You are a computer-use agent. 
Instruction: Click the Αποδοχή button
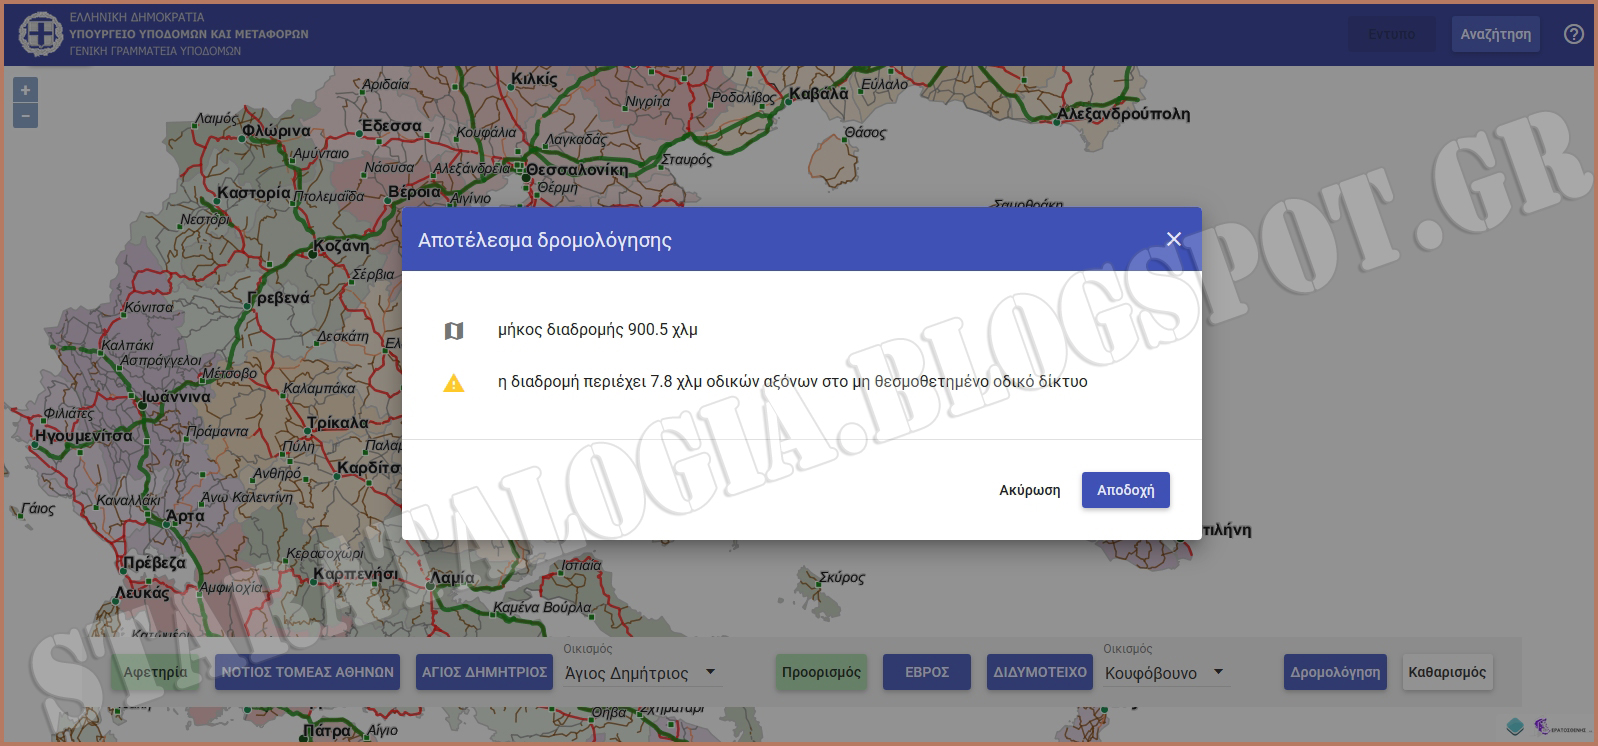1125,490
